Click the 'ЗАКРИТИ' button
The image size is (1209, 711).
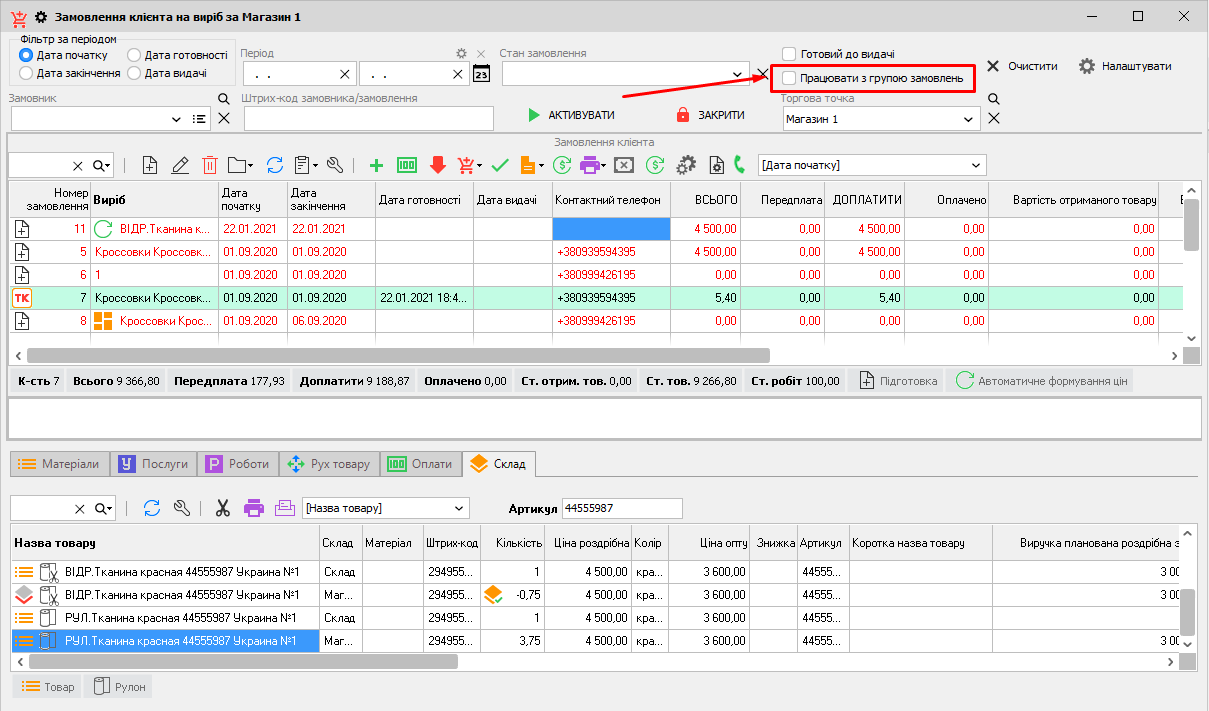coord(710,115)
